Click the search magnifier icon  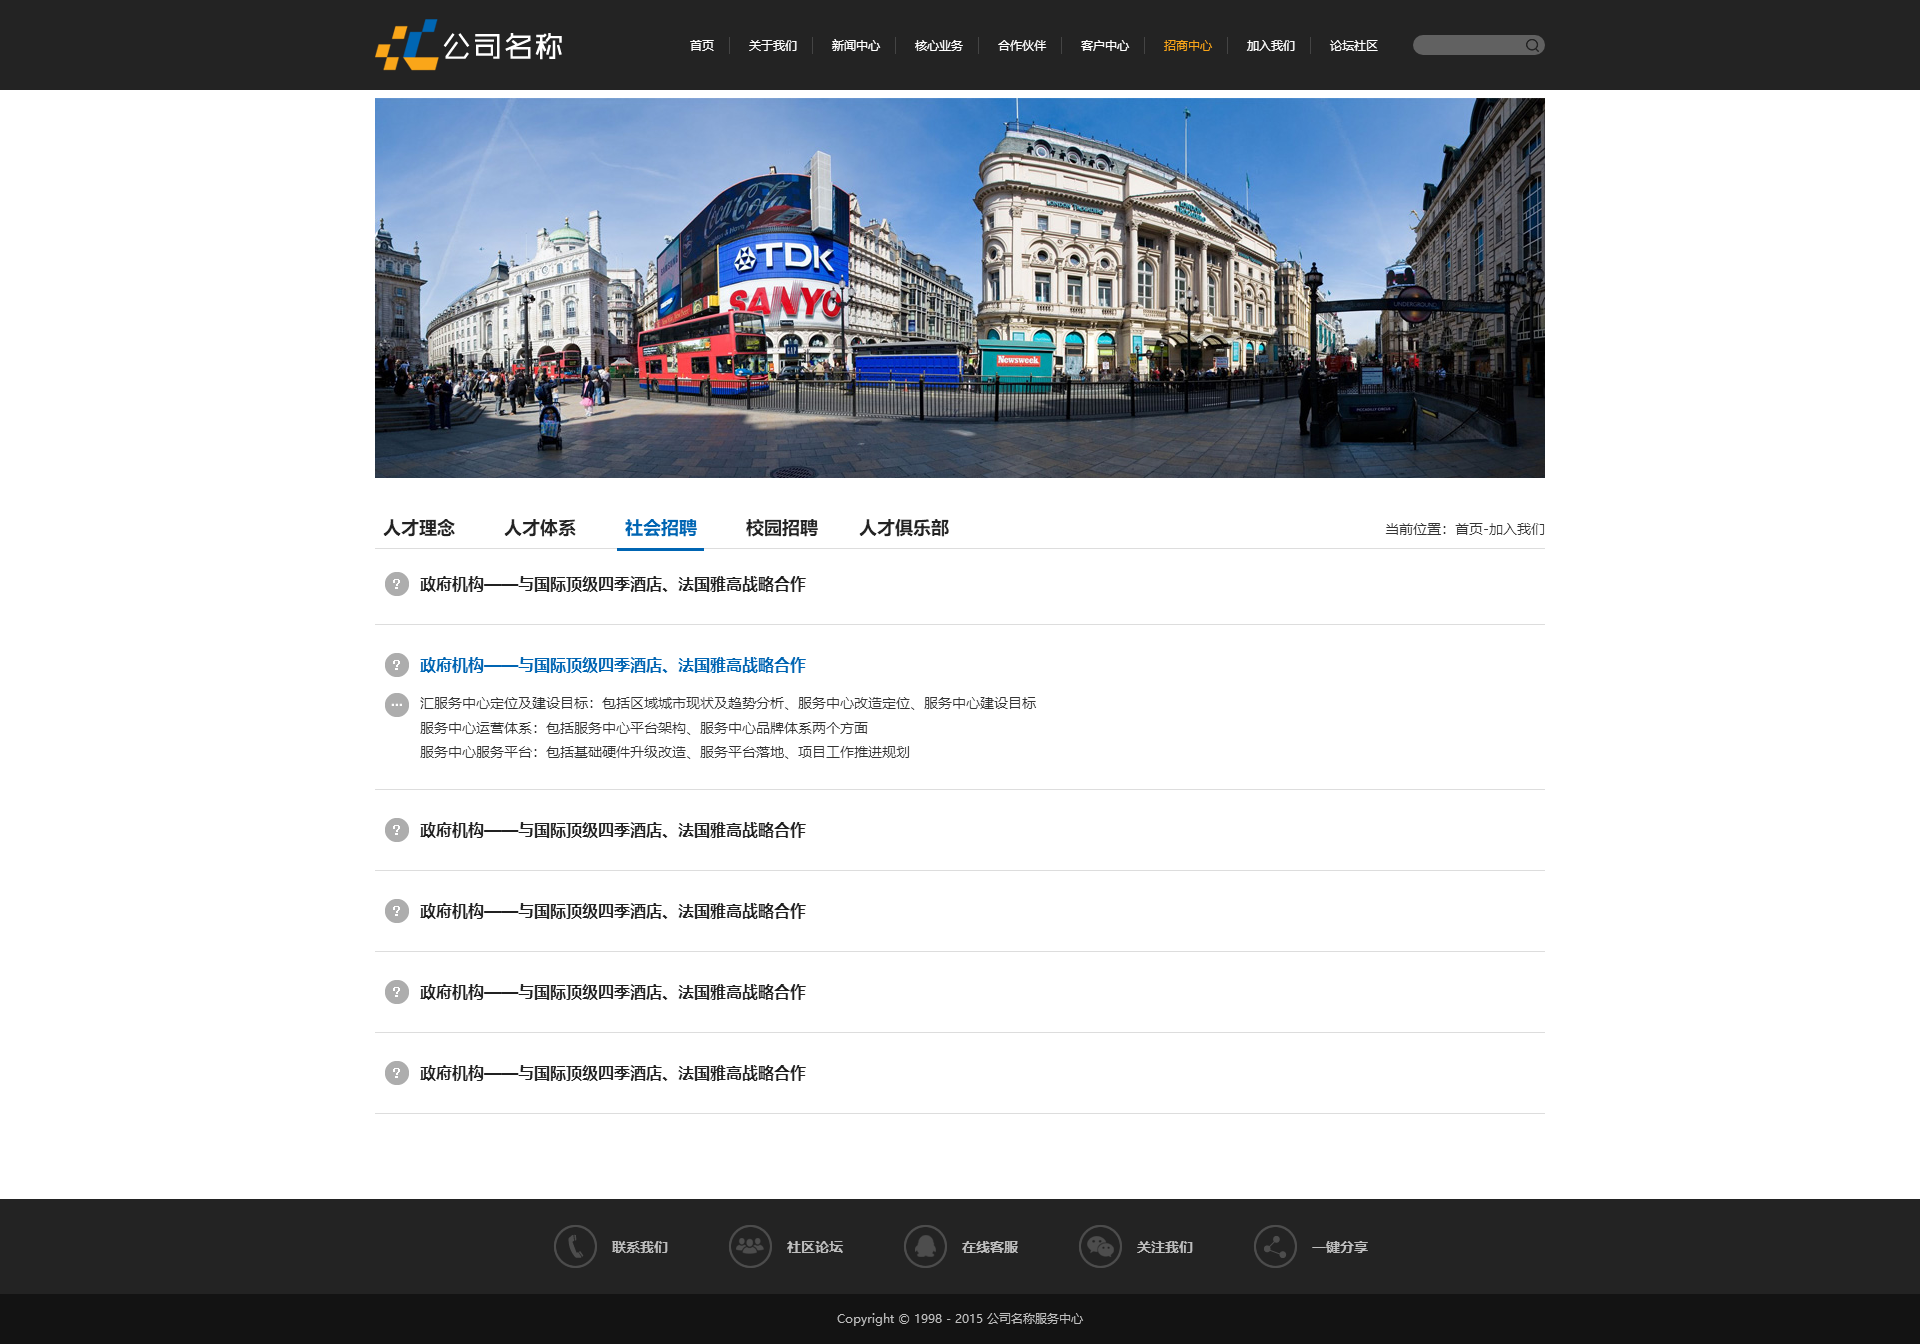click(1531, 45)
